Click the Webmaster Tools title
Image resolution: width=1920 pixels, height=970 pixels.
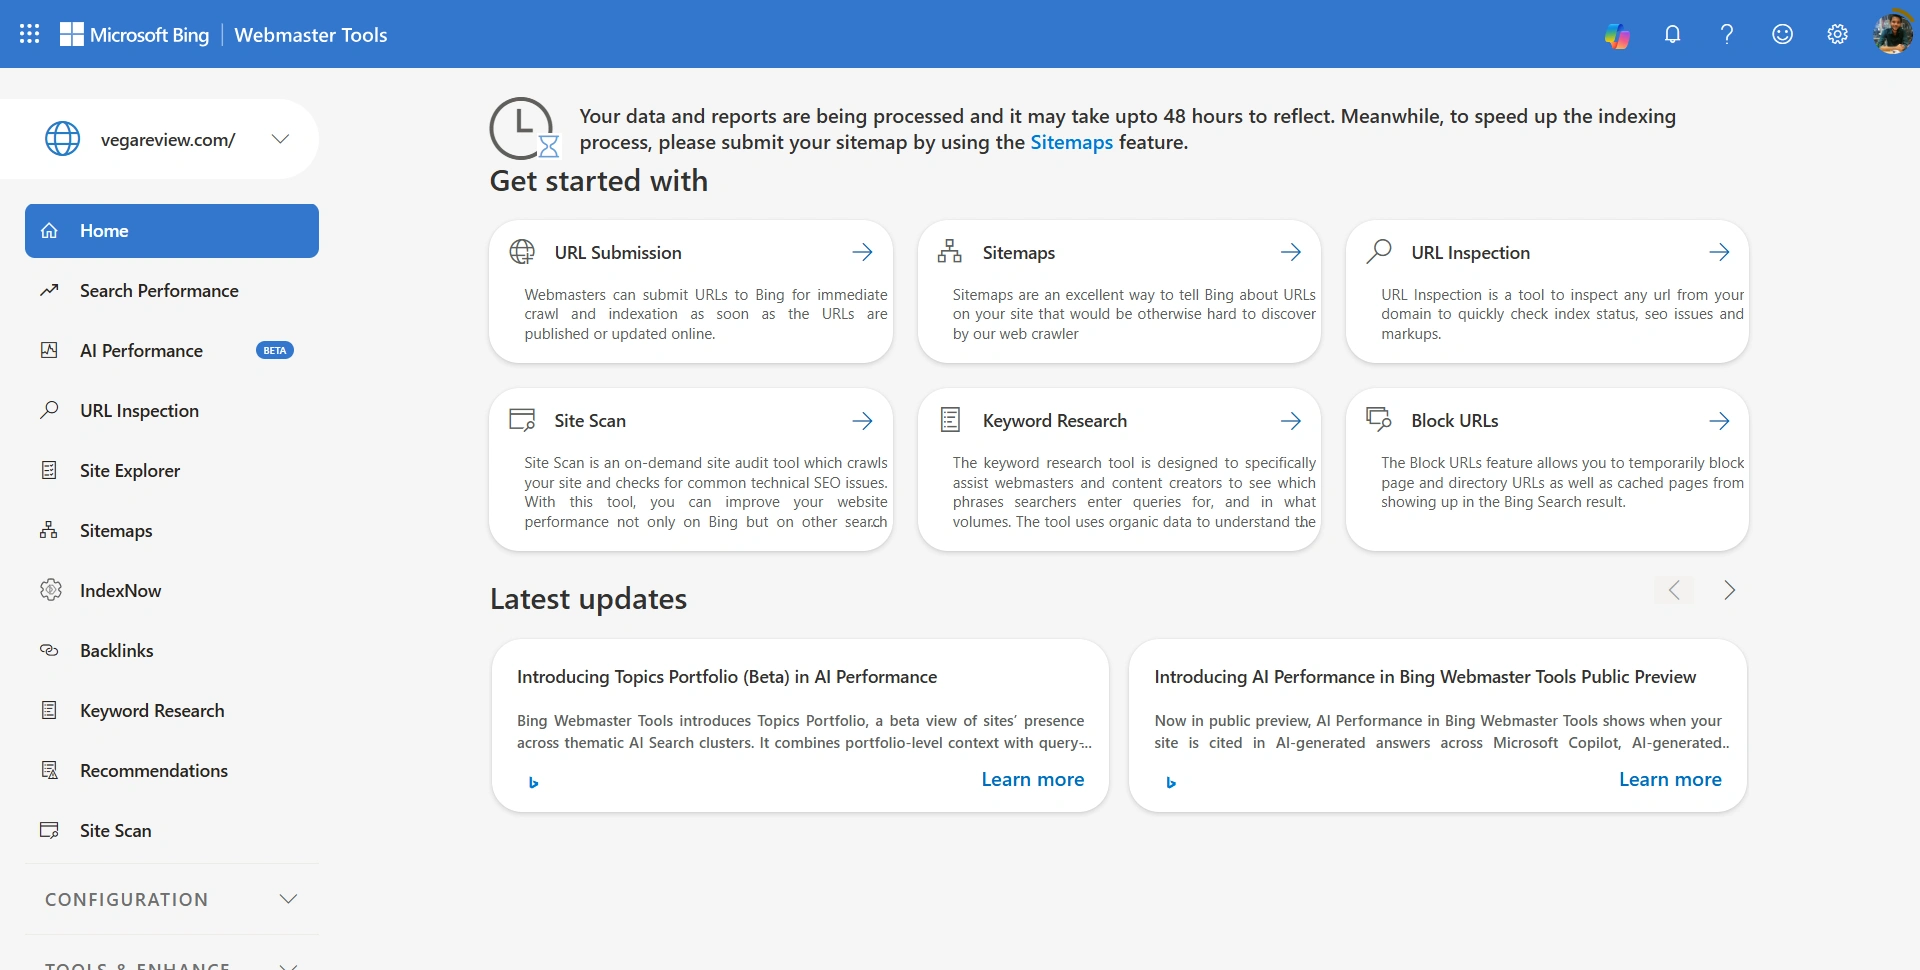pos(310,35)
